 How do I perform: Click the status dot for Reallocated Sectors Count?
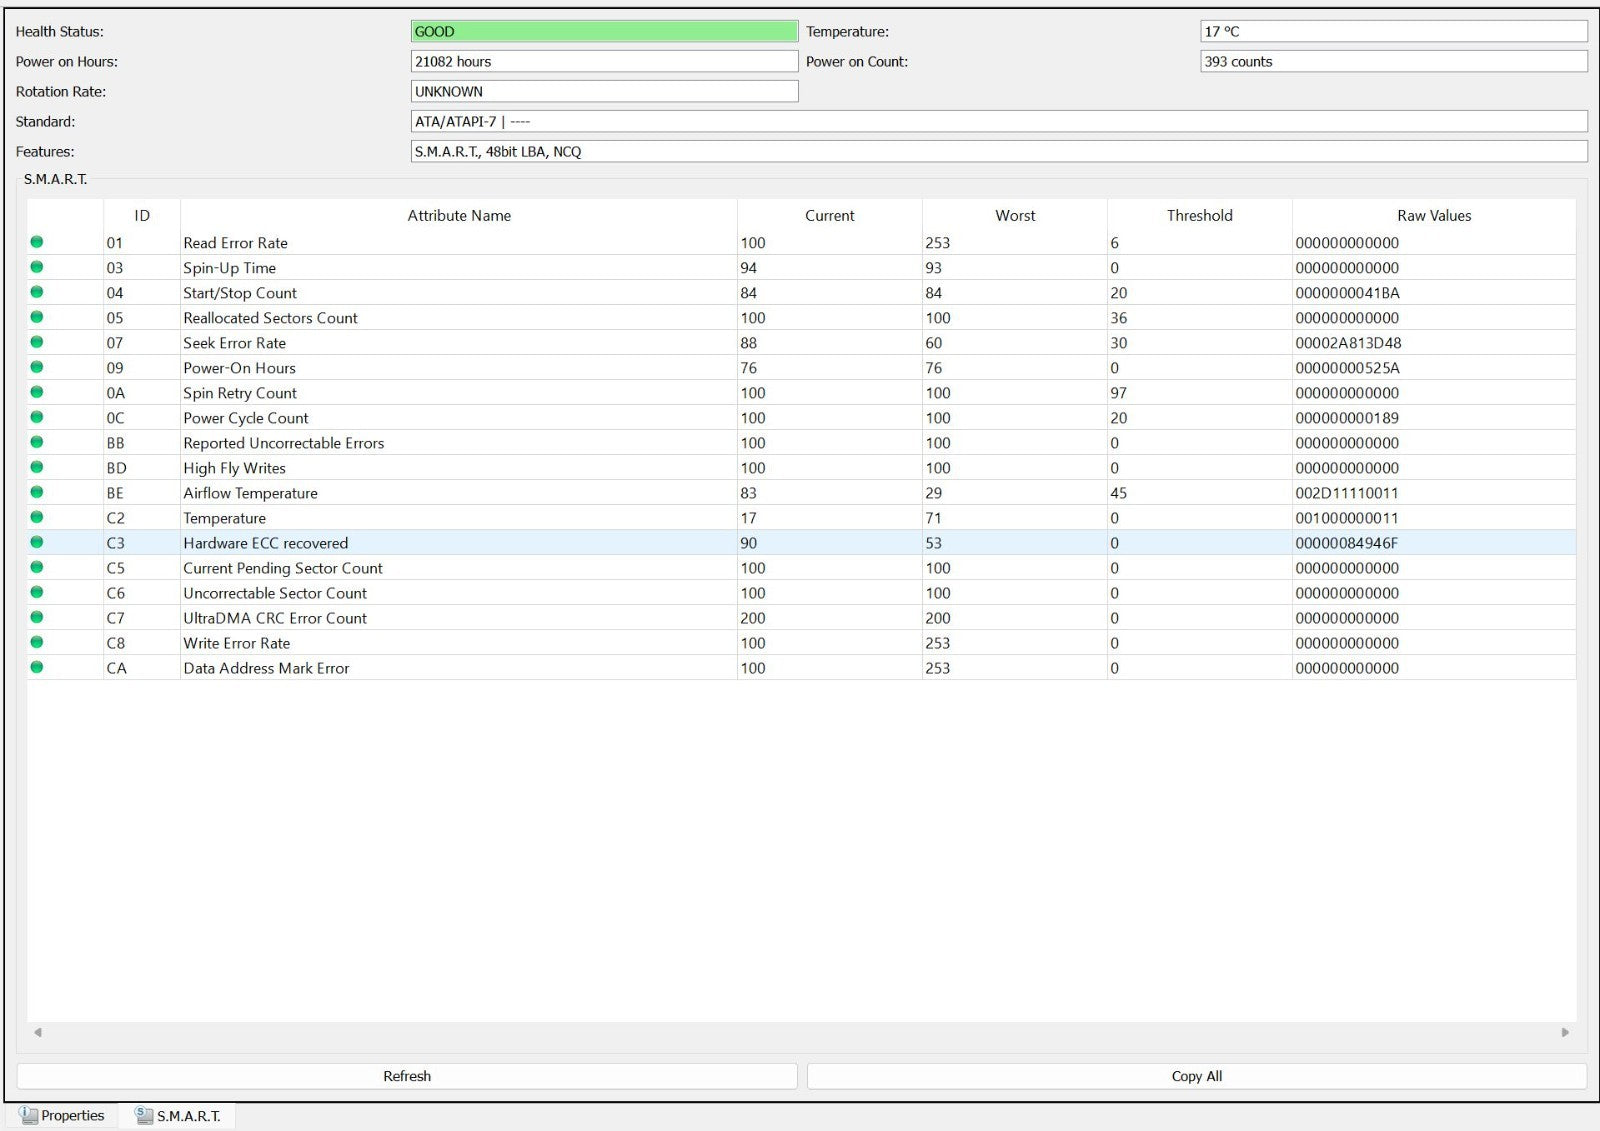click(37, 317)
